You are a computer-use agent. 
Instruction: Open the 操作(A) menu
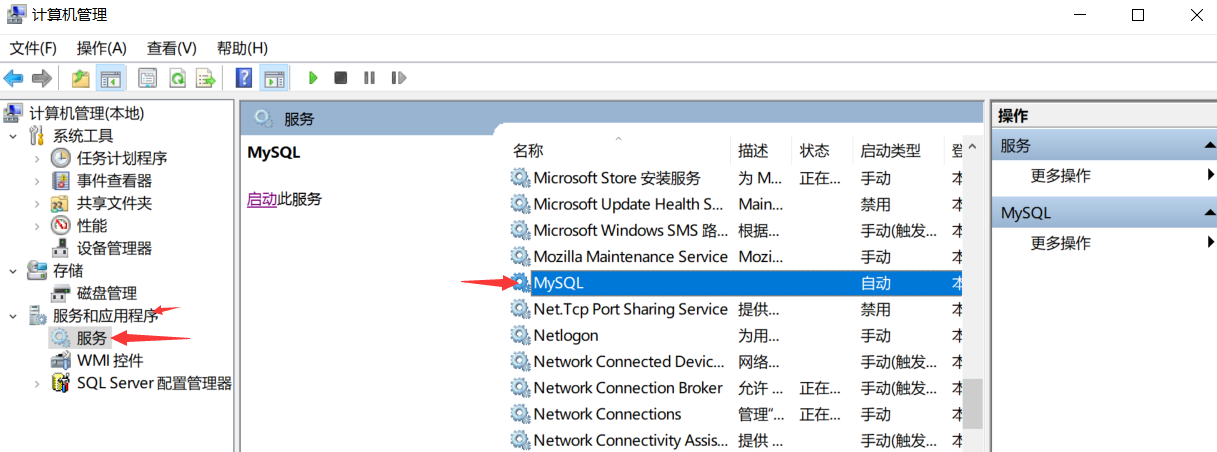(x=102, y=48)
